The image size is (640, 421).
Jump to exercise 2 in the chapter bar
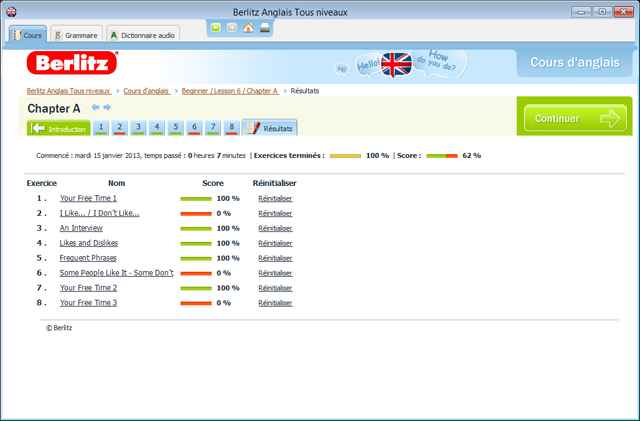coord(119,128)
